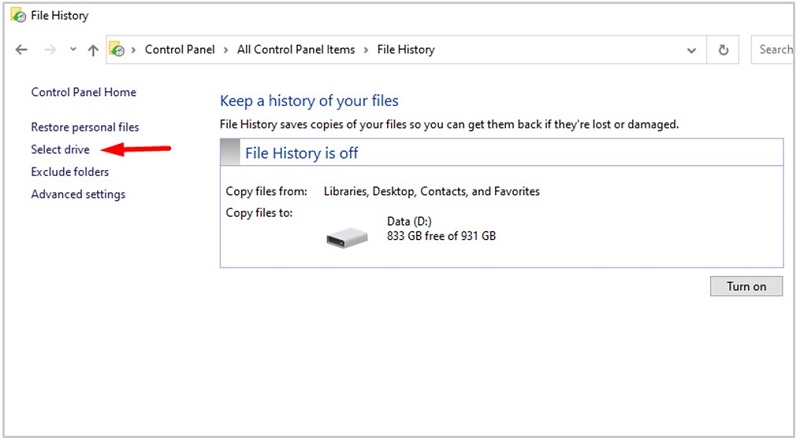
Task: Refresh the File History page
Action: pyautogui.click(x=723, y=50)
